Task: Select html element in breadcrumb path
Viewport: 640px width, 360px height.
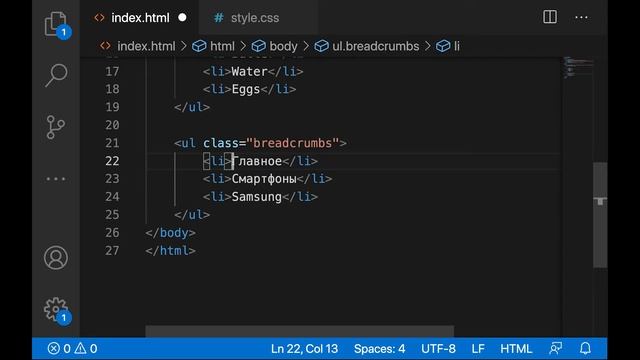Action: coord(222,46)
